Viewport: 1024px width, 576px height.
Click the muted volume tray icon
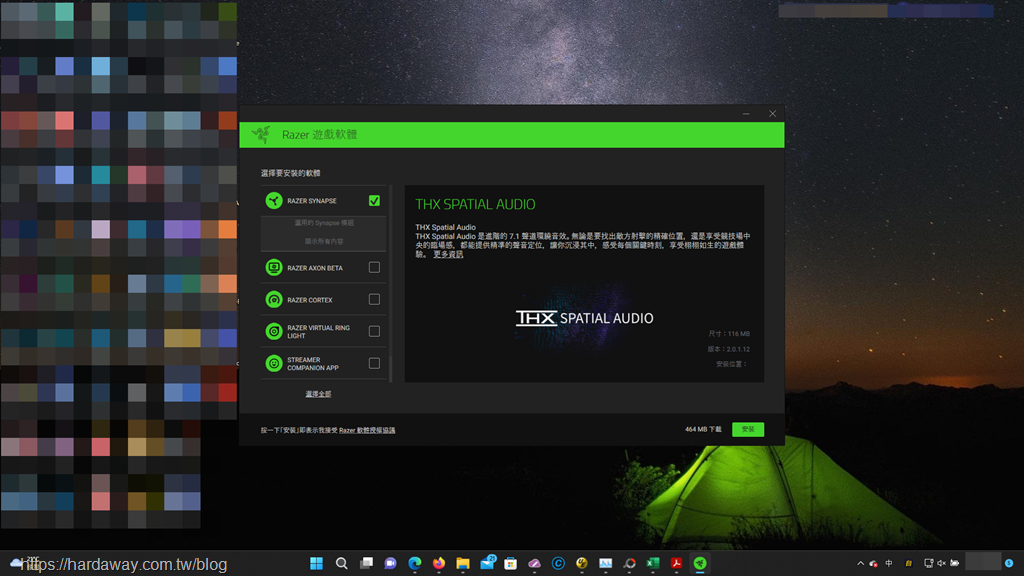coord(942,563)
